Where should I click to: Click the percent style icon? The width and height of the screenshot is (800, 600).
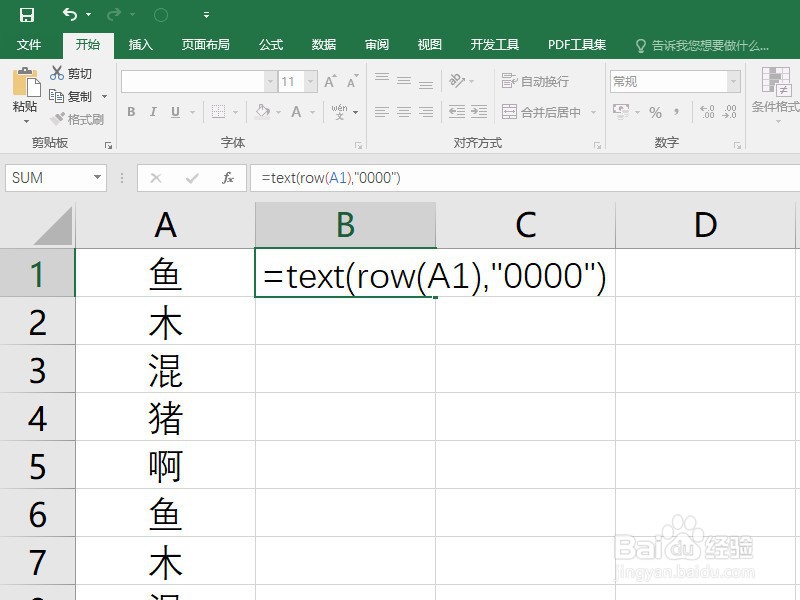tap(656, 112)
